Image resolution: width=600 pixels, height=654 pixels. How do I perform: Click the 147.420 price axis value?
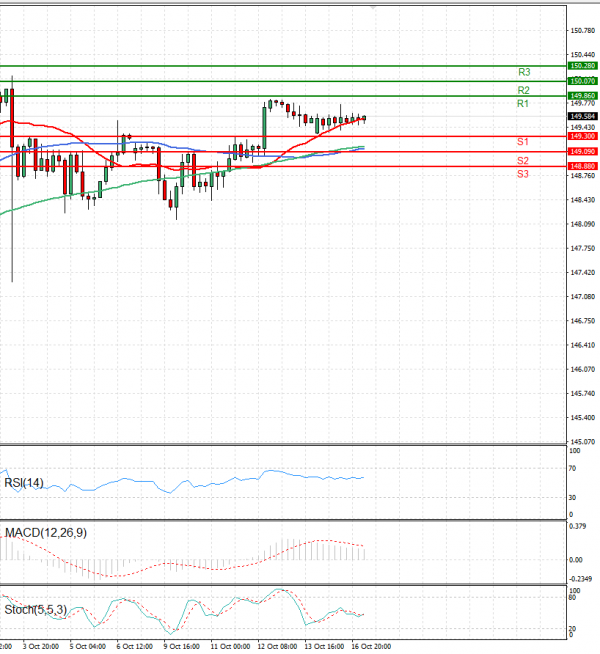point(582,272)
